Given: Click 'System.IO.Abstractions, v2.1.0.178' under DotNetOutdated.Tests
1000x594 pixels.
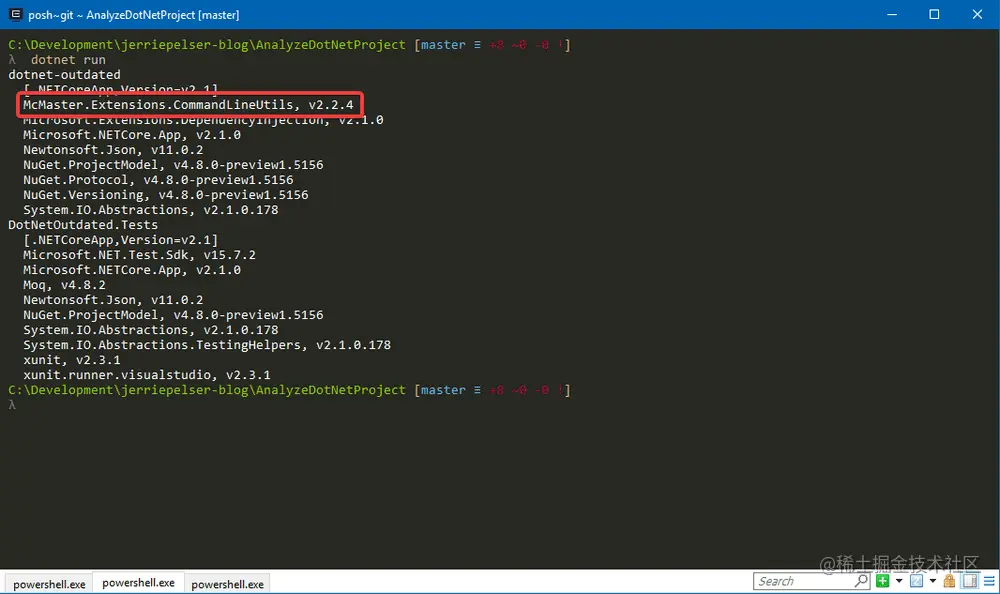Looking at the screenshot, I should (x=151, y=330).
